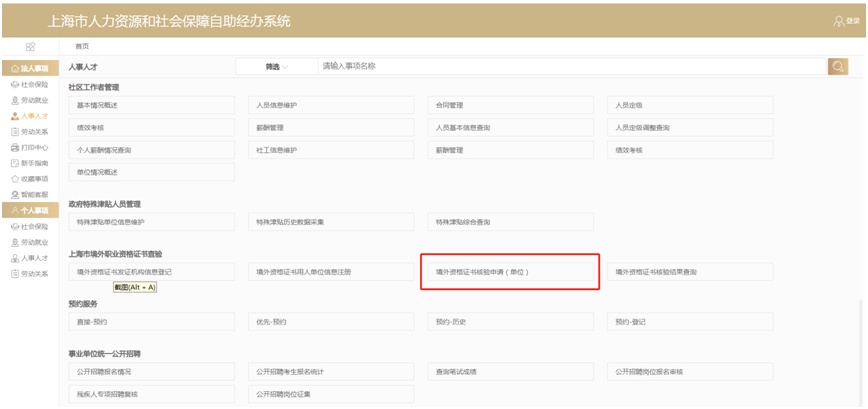Open 公开招聘报名情况 item

[x=152, y=371]
